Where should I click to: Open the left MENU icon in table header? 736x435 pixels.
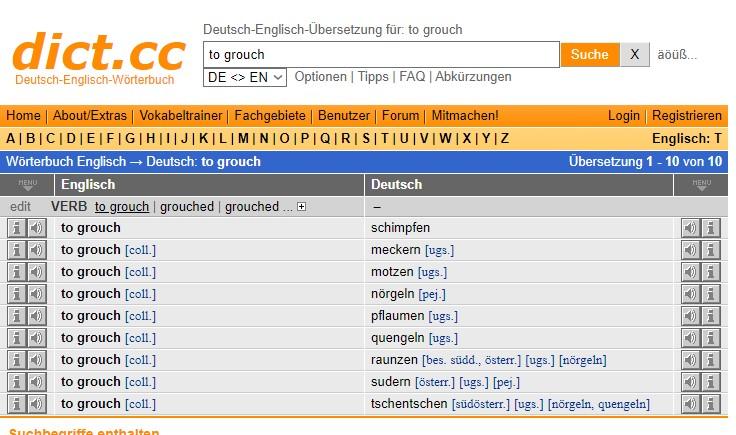pyautogui.click(x=27, y=184)
